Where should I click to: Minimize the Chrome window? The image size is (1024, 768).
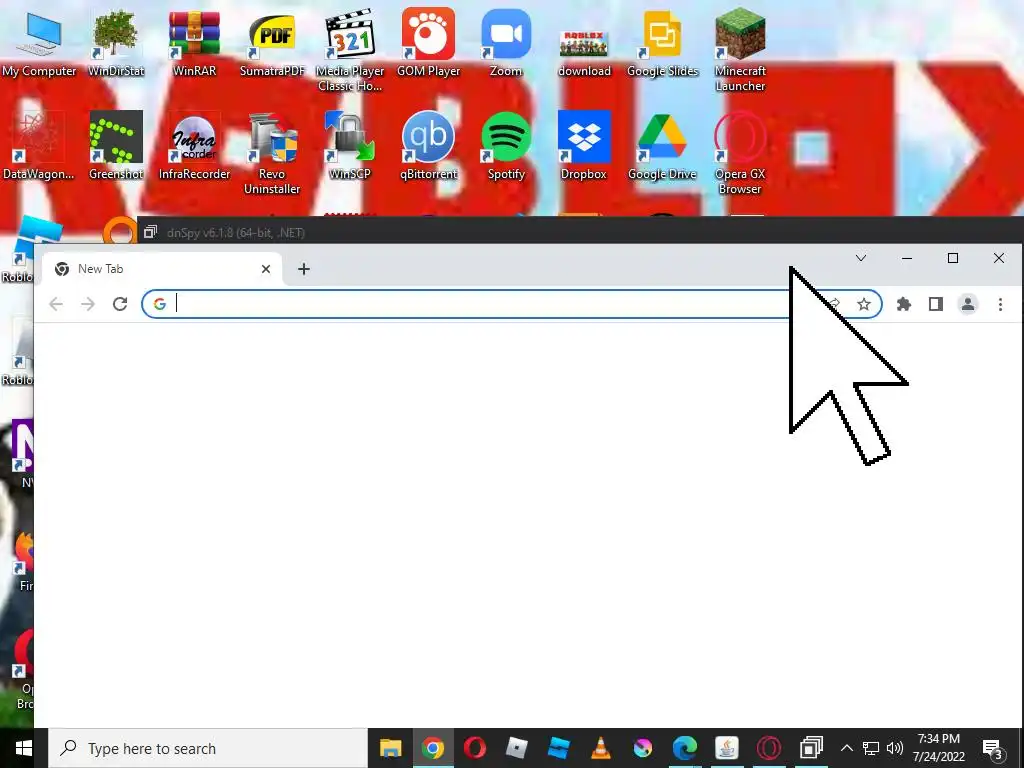click(x=906, y=258)
